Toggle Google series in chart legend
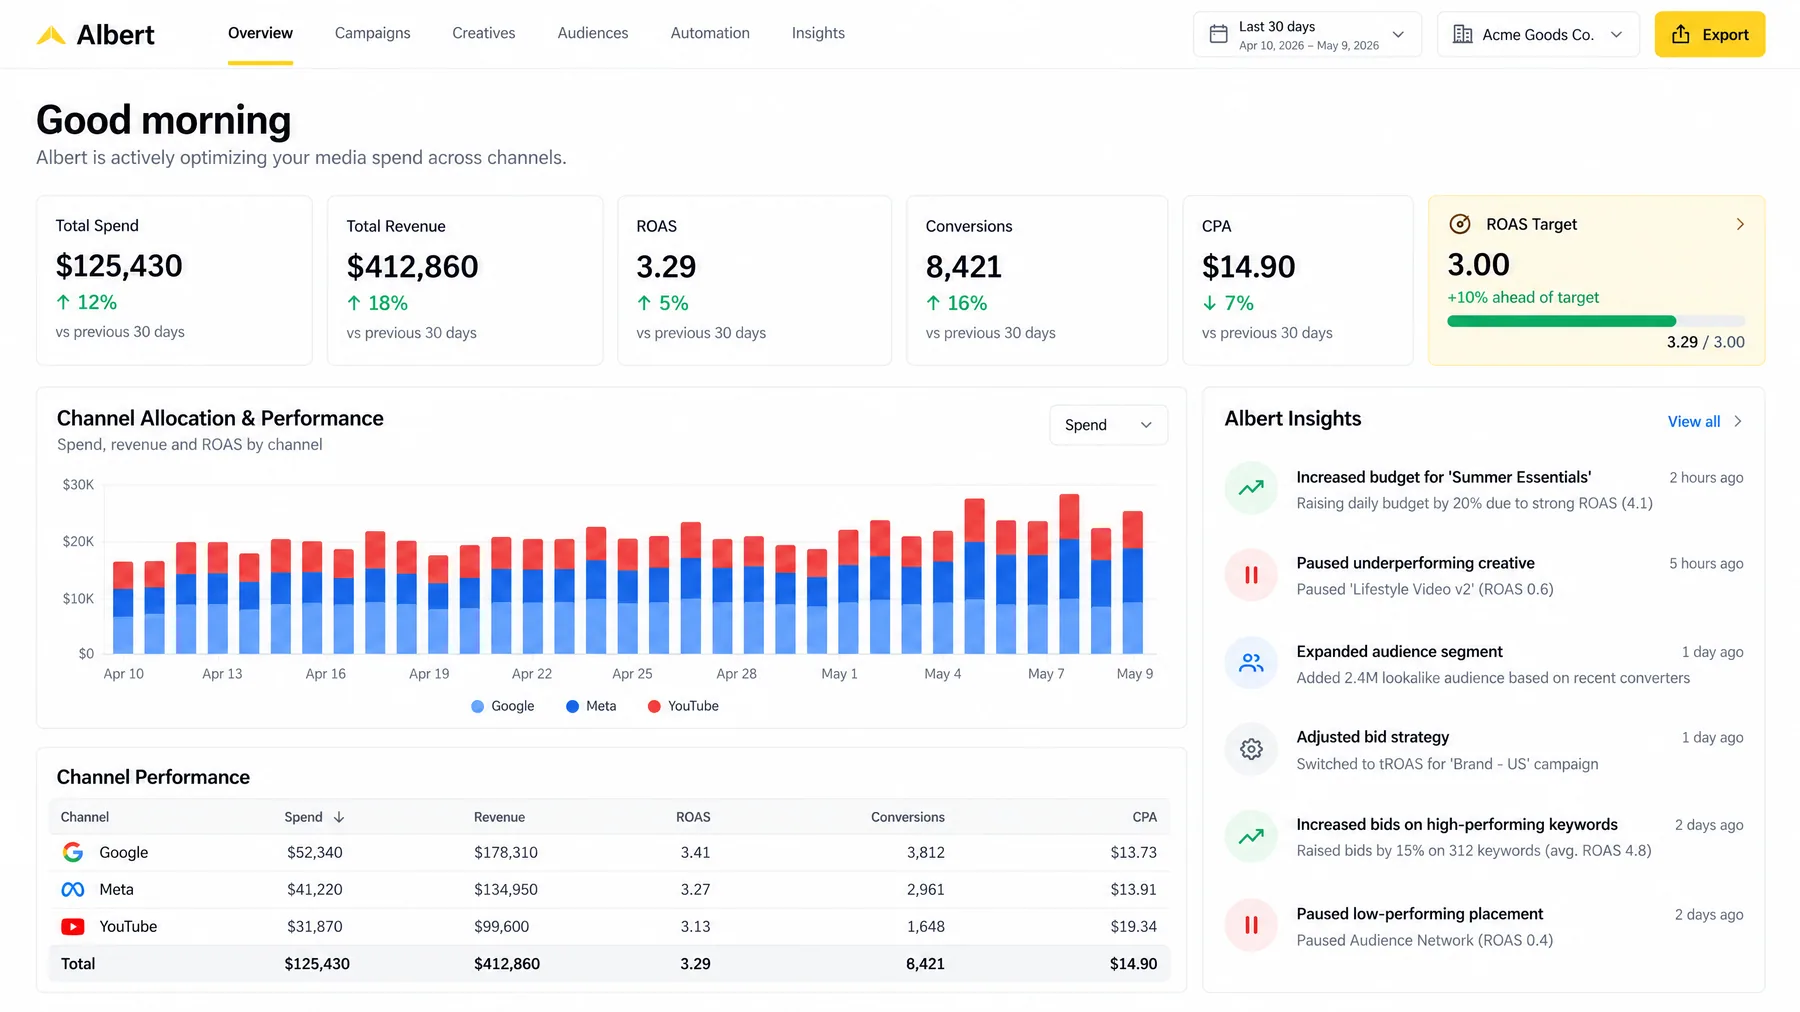This screenshot has height=1012, width=1800. tap(503, 706)
